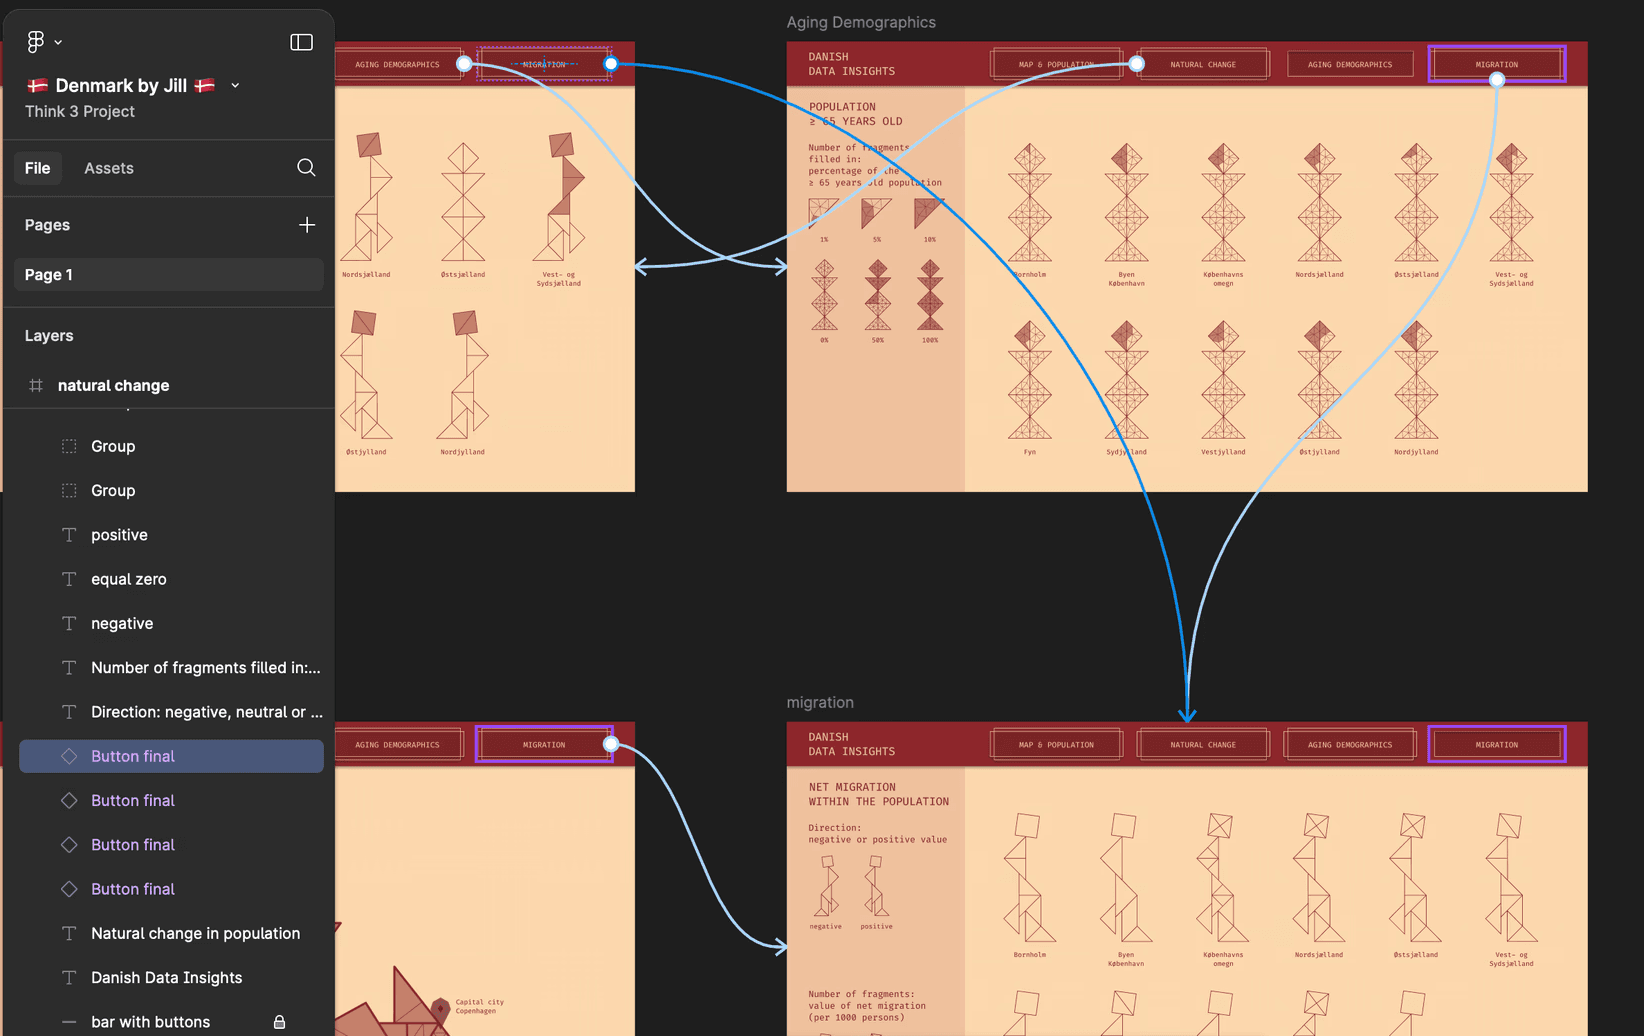Click the text icon next to equal zero layer
The height and width of the screenshot is (1036, 1644).
tap(69, 579)
